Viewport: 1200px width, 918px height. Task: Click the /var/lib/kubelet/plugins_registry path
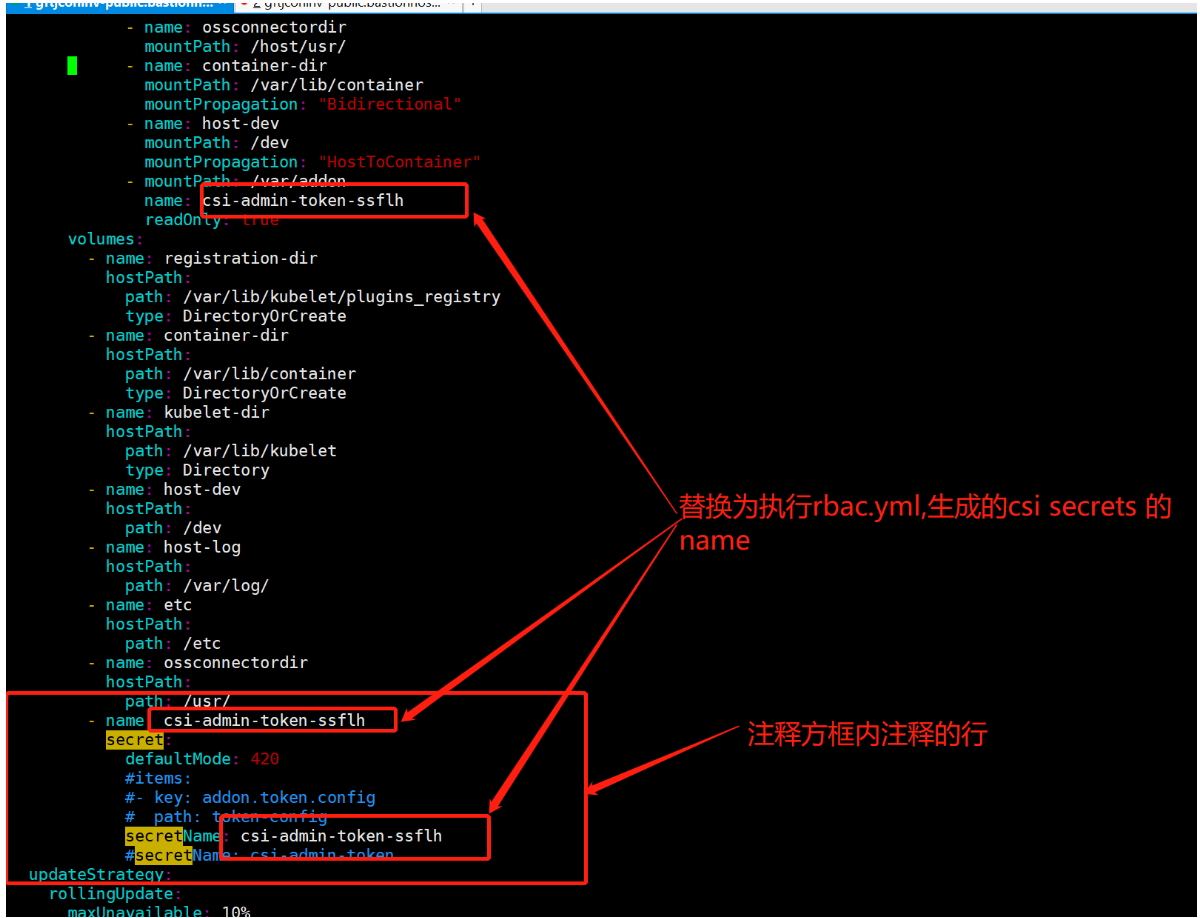pyautogui.click(x=341, y=296)
